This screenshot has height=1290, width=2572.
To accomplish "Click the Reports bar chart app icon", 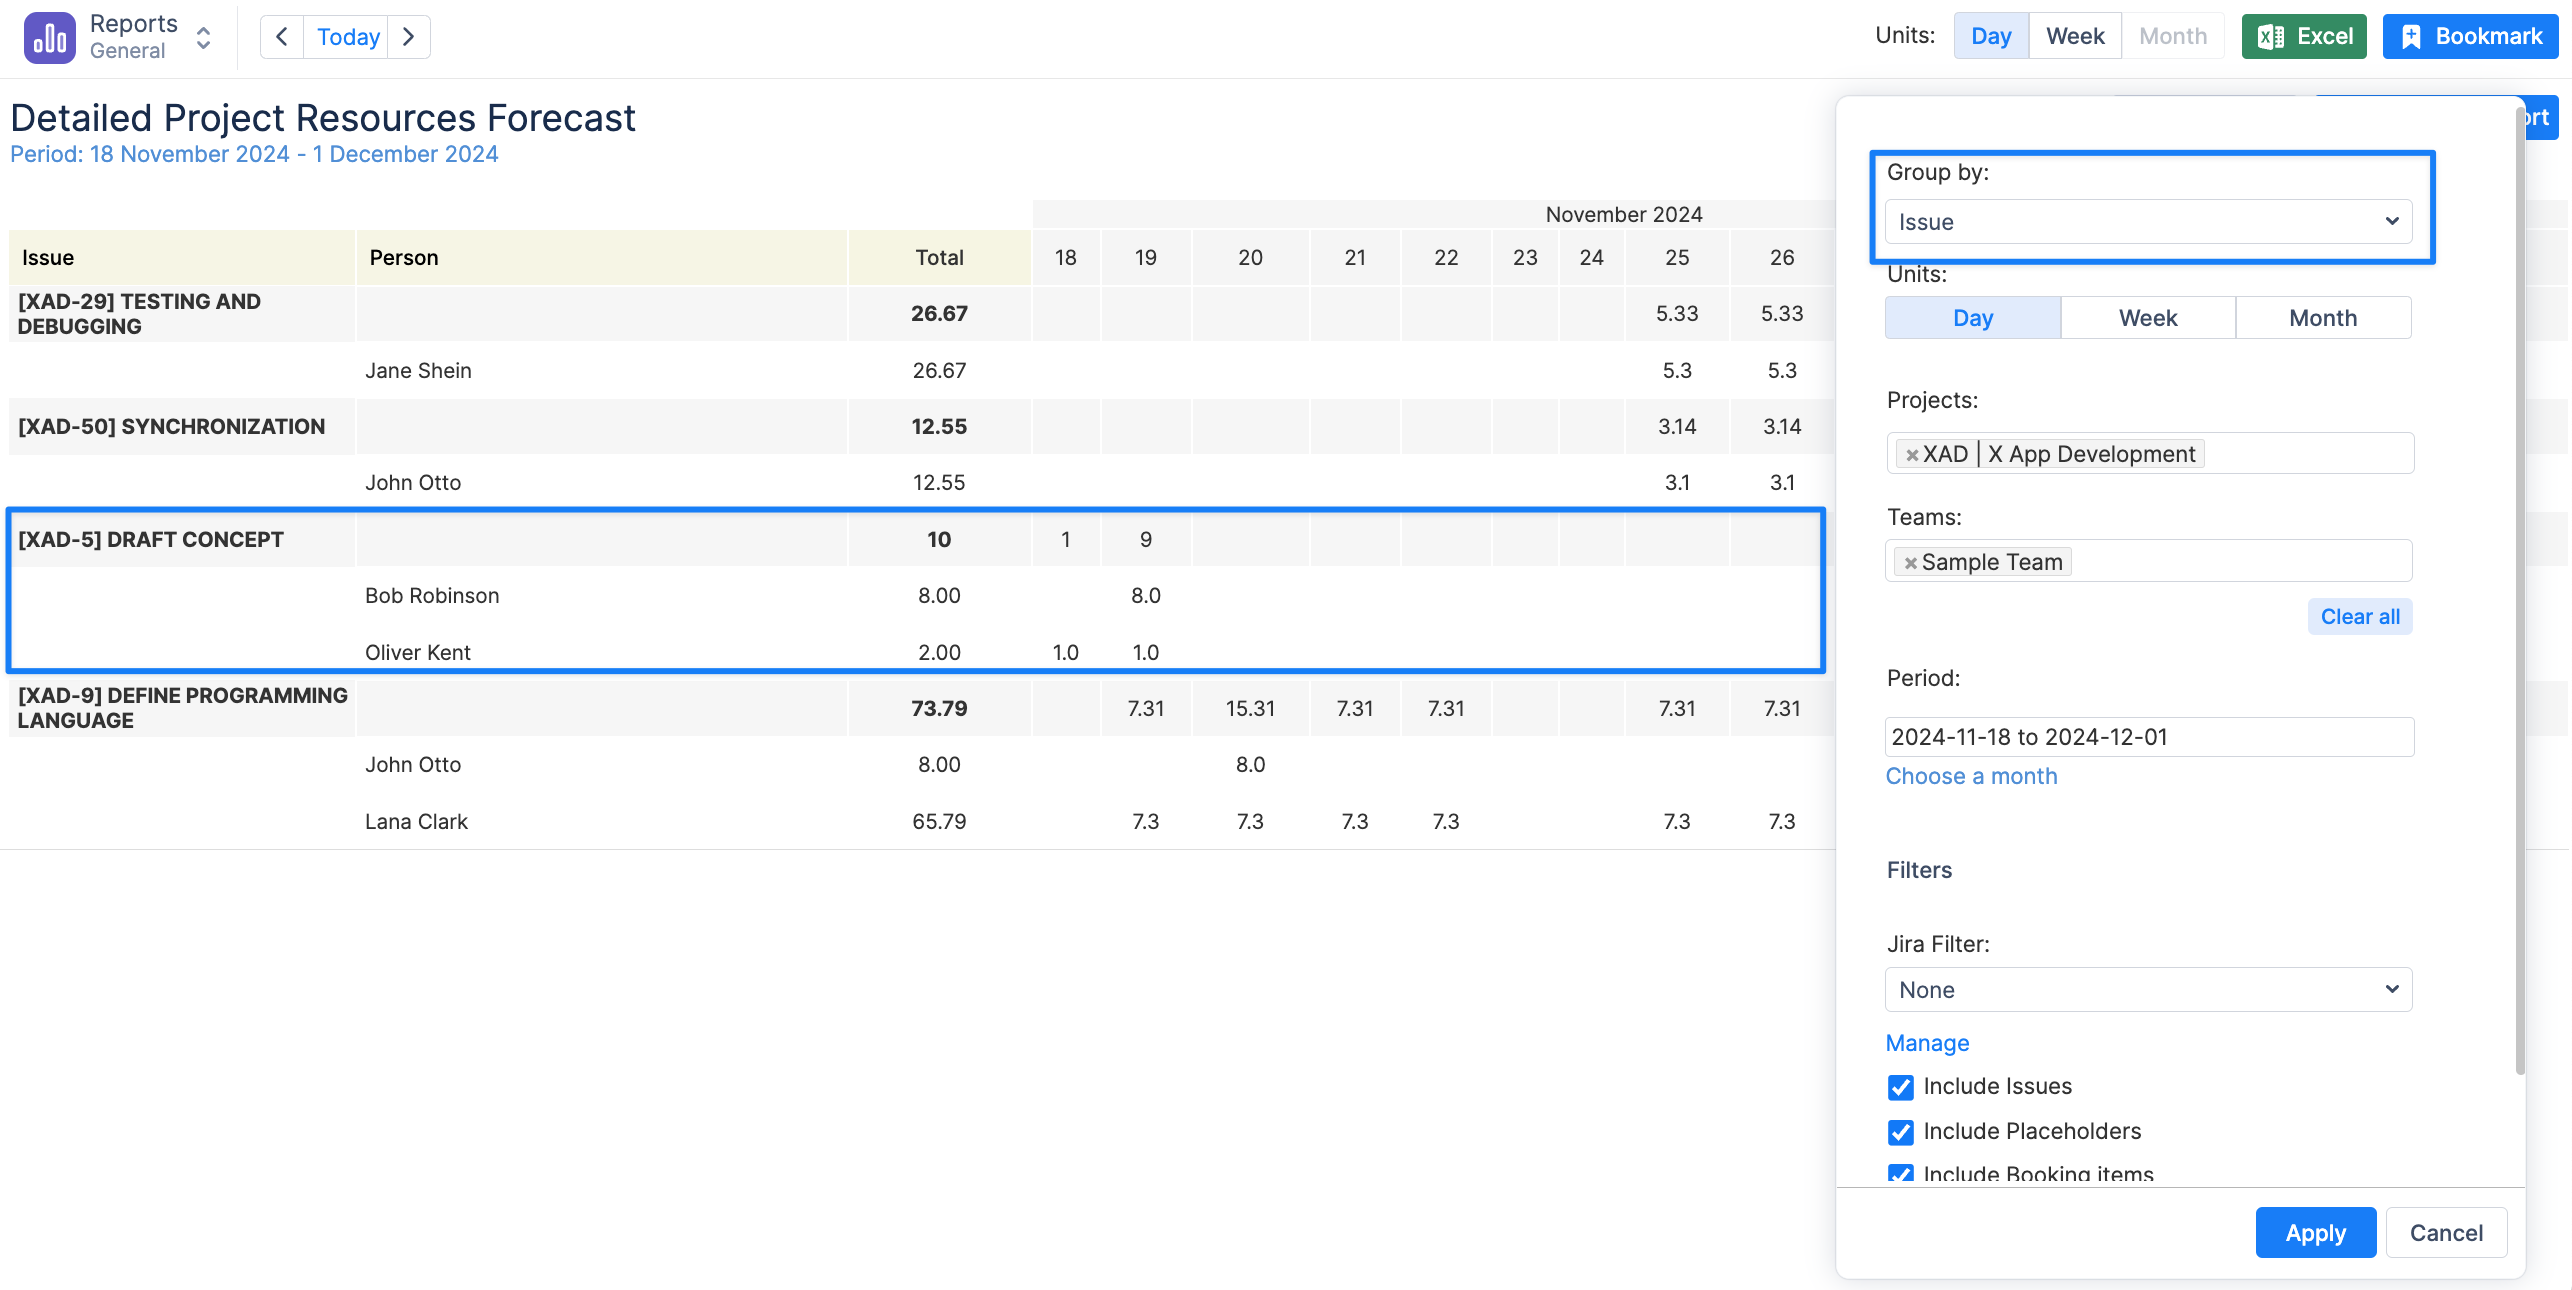I will tap(49, 37).
